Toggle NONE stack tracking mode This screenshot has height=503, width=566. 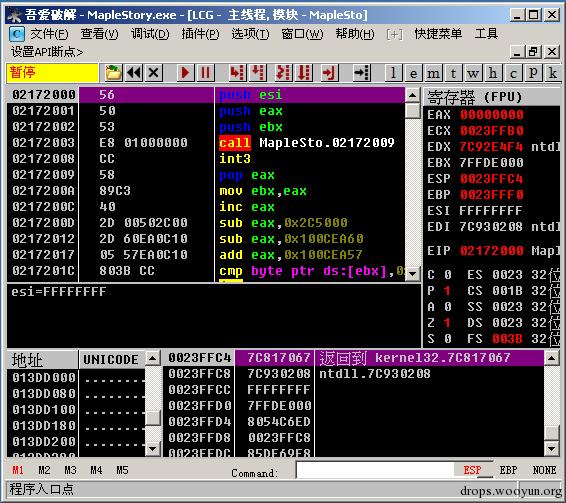pyautogui.click(x=544, y=470)
